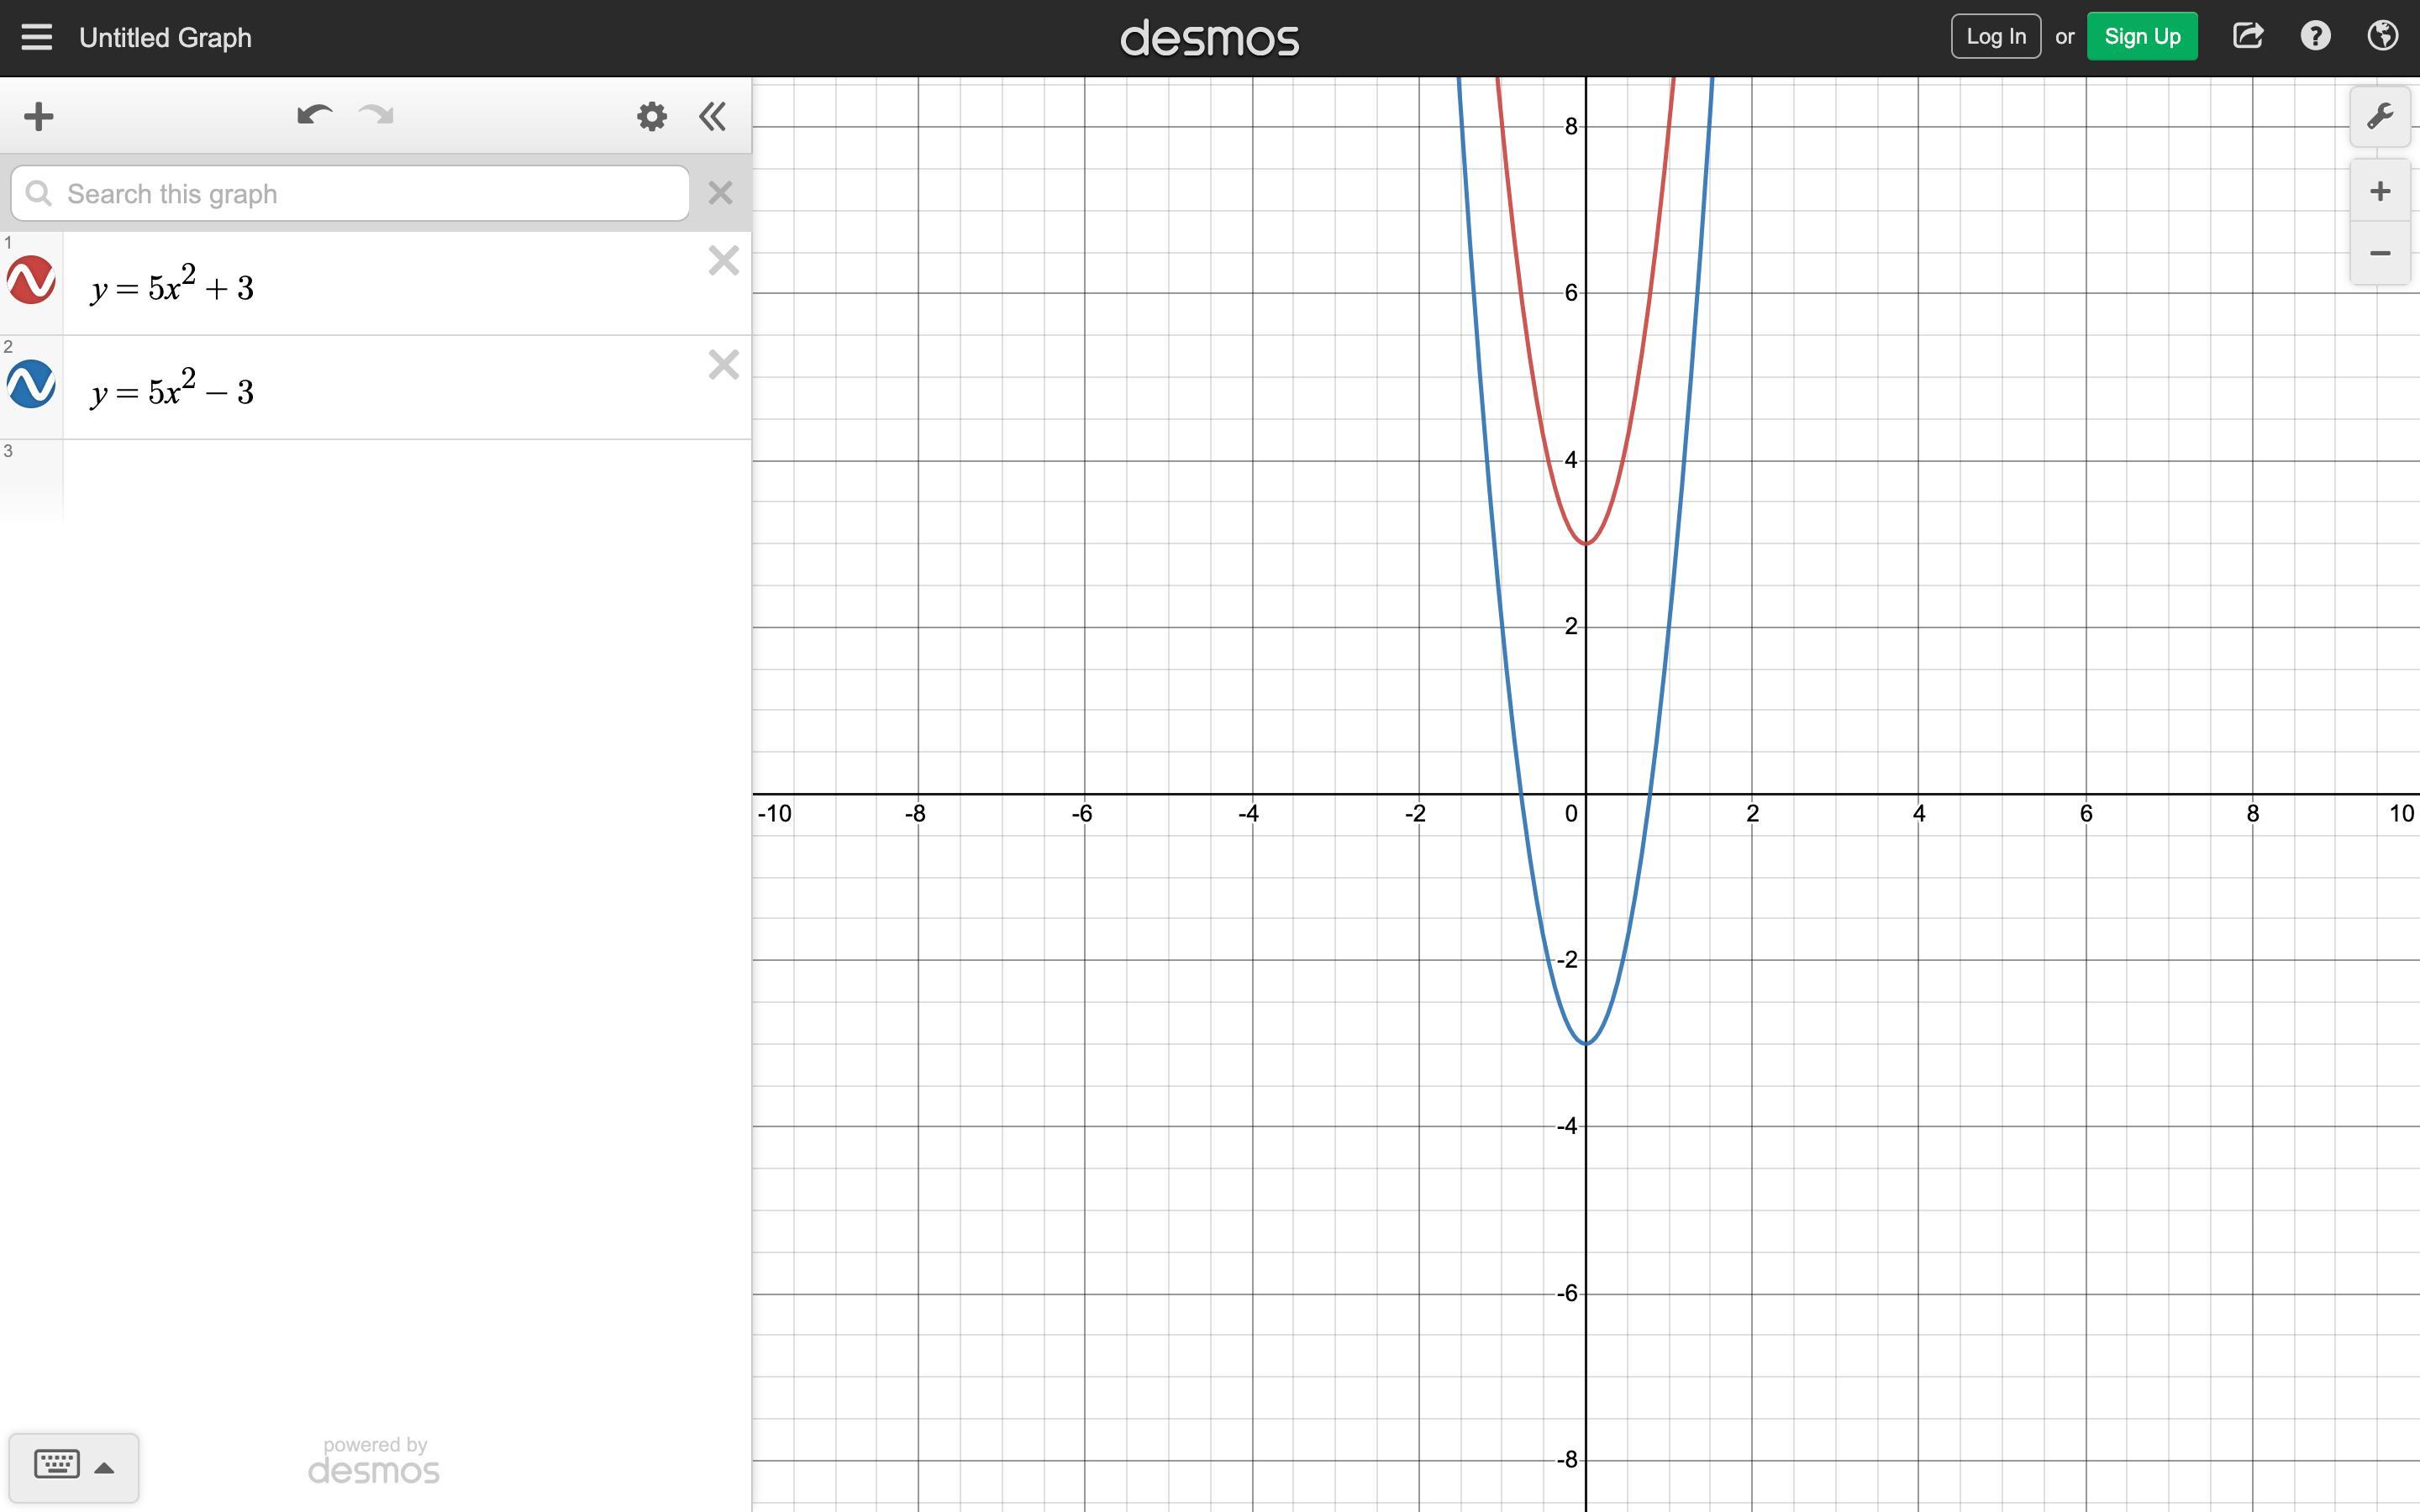
Task: Open the expression list settings gear
Action: point(651,116)
